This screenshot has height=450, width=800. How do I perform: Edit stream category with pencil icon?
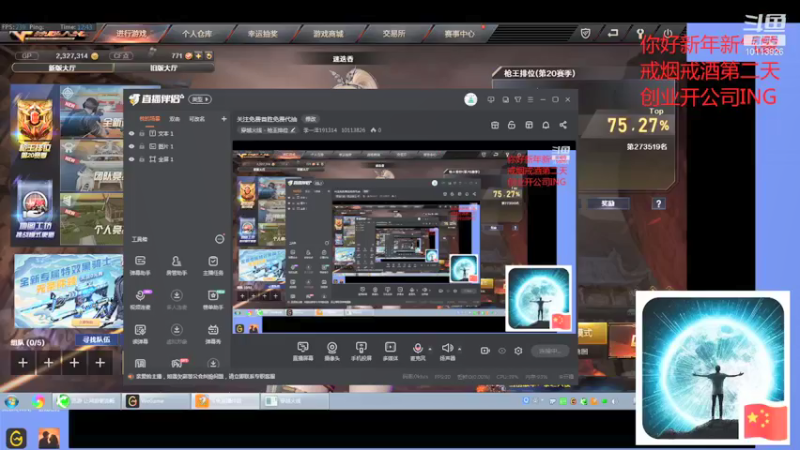(x=293, y=130)
